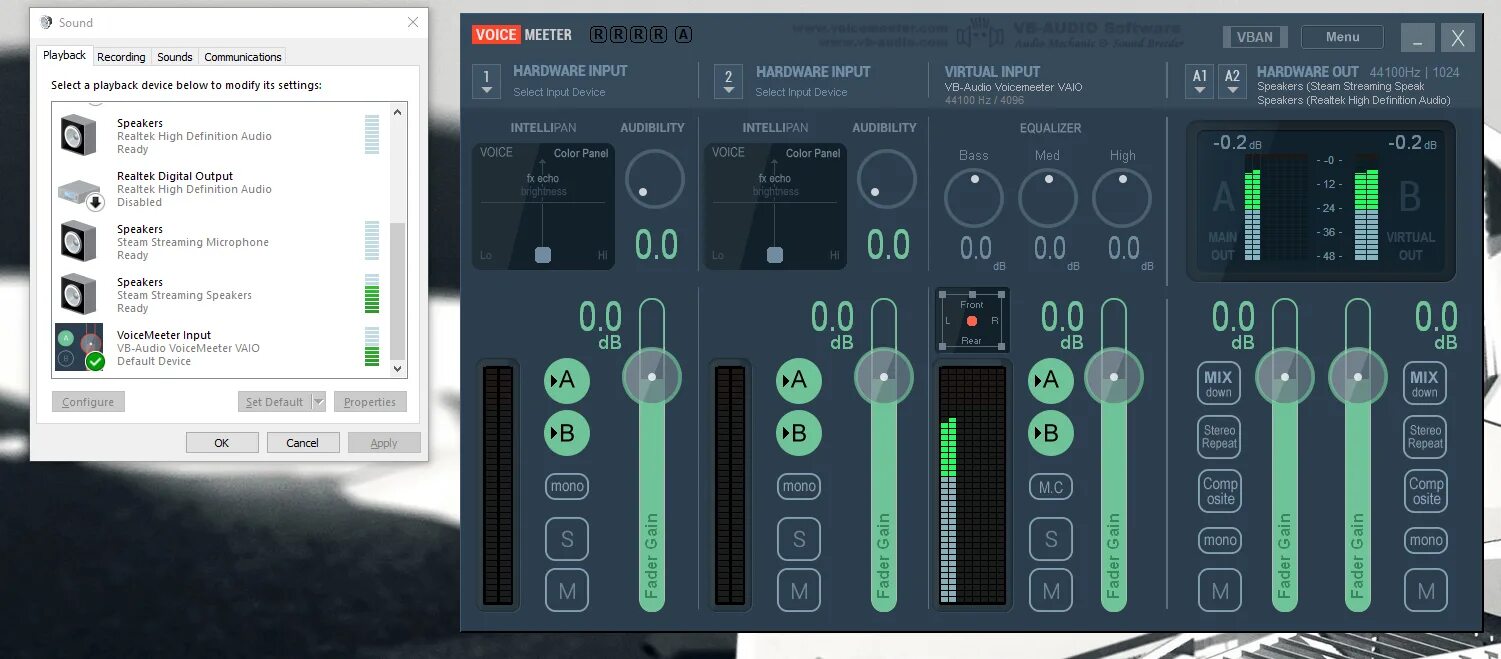Toggle Mix down on bus A
The width and height of the screenshot is (1501, 659).
(x=1219, y=384)
